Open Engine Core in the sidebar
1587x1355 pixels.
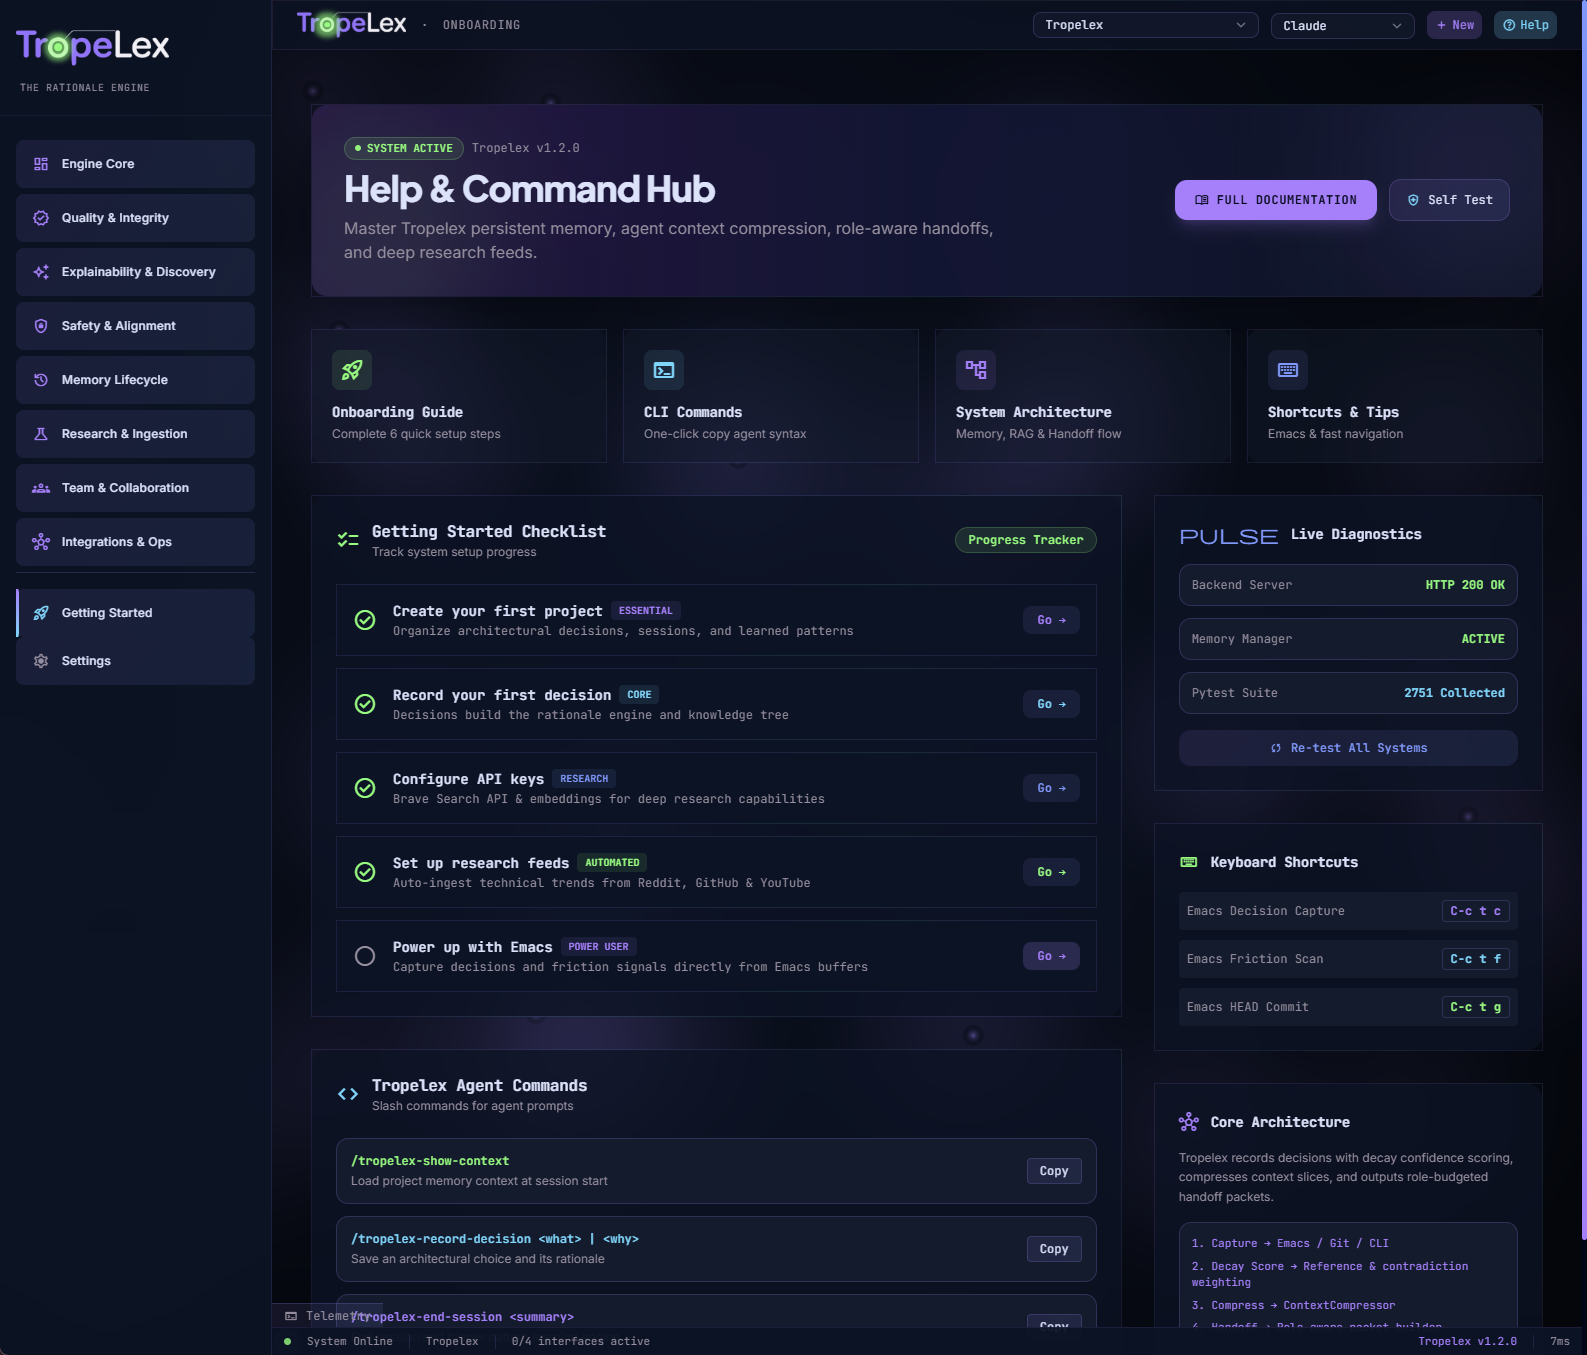pyautogui.click(x=135, y=164)
